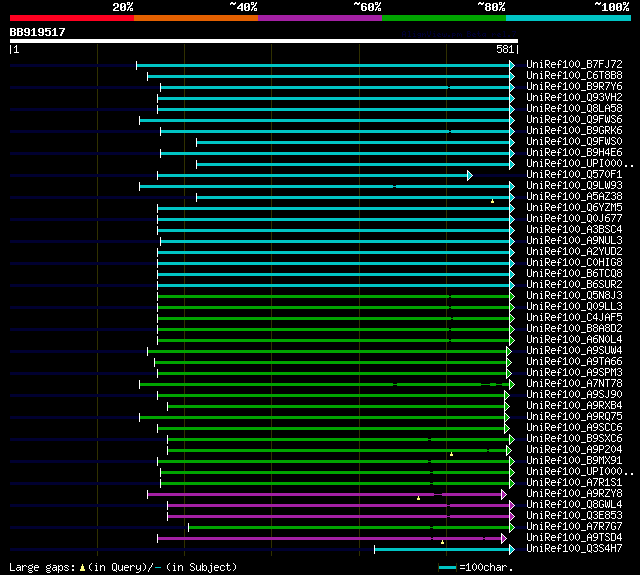Open hit UniRef100_B7FJ72
Image resolution: width=640 pixels, height=575 pixels.
tap(574, 64)
